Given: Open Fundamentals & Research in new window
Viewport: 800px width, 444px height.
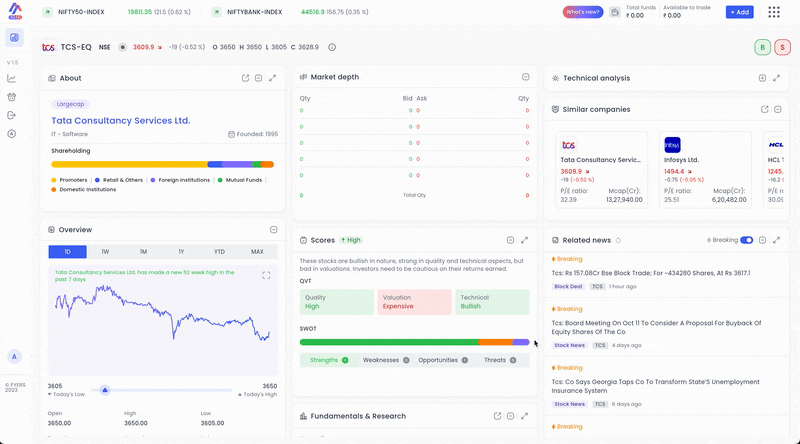Looking at the screenshot, I should point(497,416).
